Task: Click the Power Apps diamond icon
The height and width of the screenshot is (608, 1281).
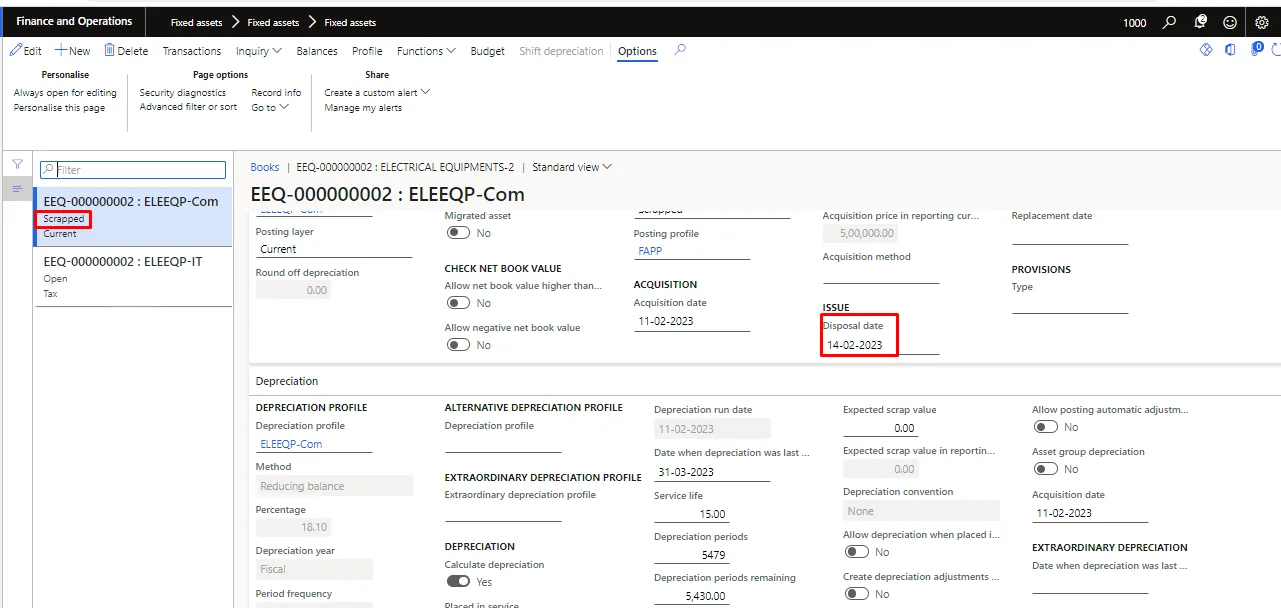Action: point(1206,50)
